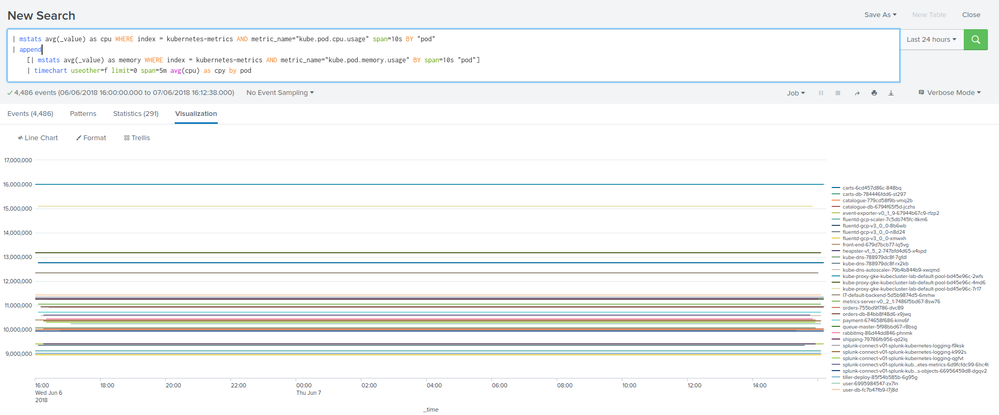This screenshot has height=415, width=999.
Task: Click the 16,000,000 y-axis label
Action: click(18, 184)
